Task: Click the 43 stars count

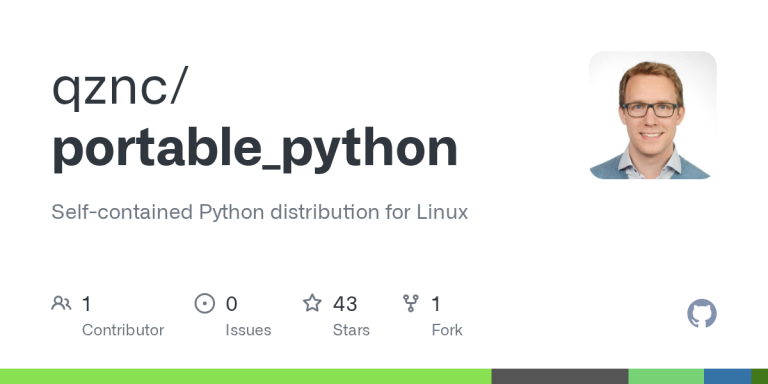Action: 345,304
